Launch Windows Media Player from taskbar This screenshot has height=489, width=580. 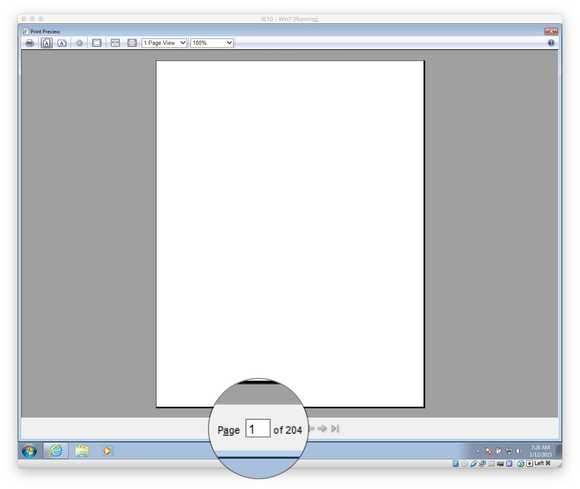(x=107, y=451)
